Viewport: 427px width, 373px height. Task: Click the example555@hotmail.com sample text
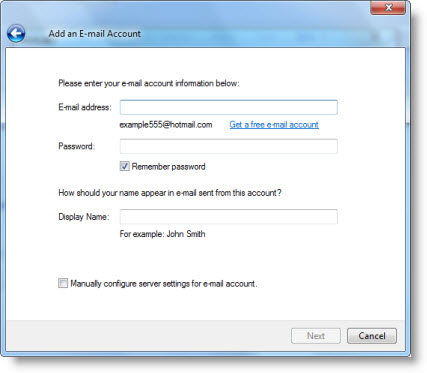point(166,125)
